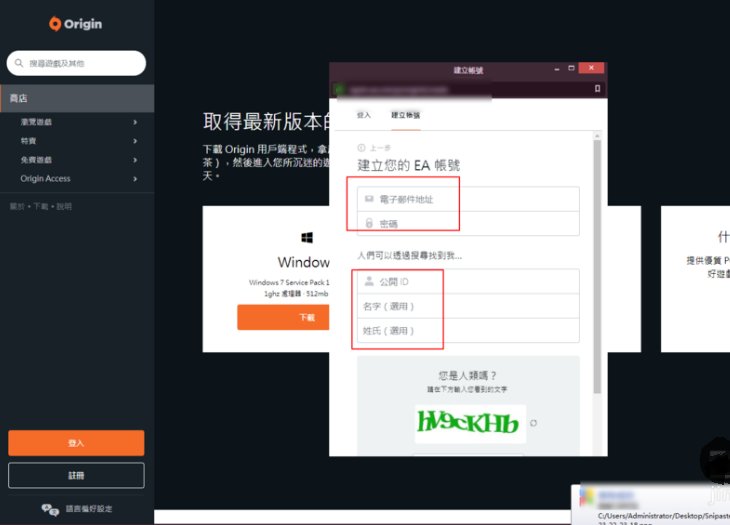
Task: Click the 上一步 back icon
Action: point(361,148)
